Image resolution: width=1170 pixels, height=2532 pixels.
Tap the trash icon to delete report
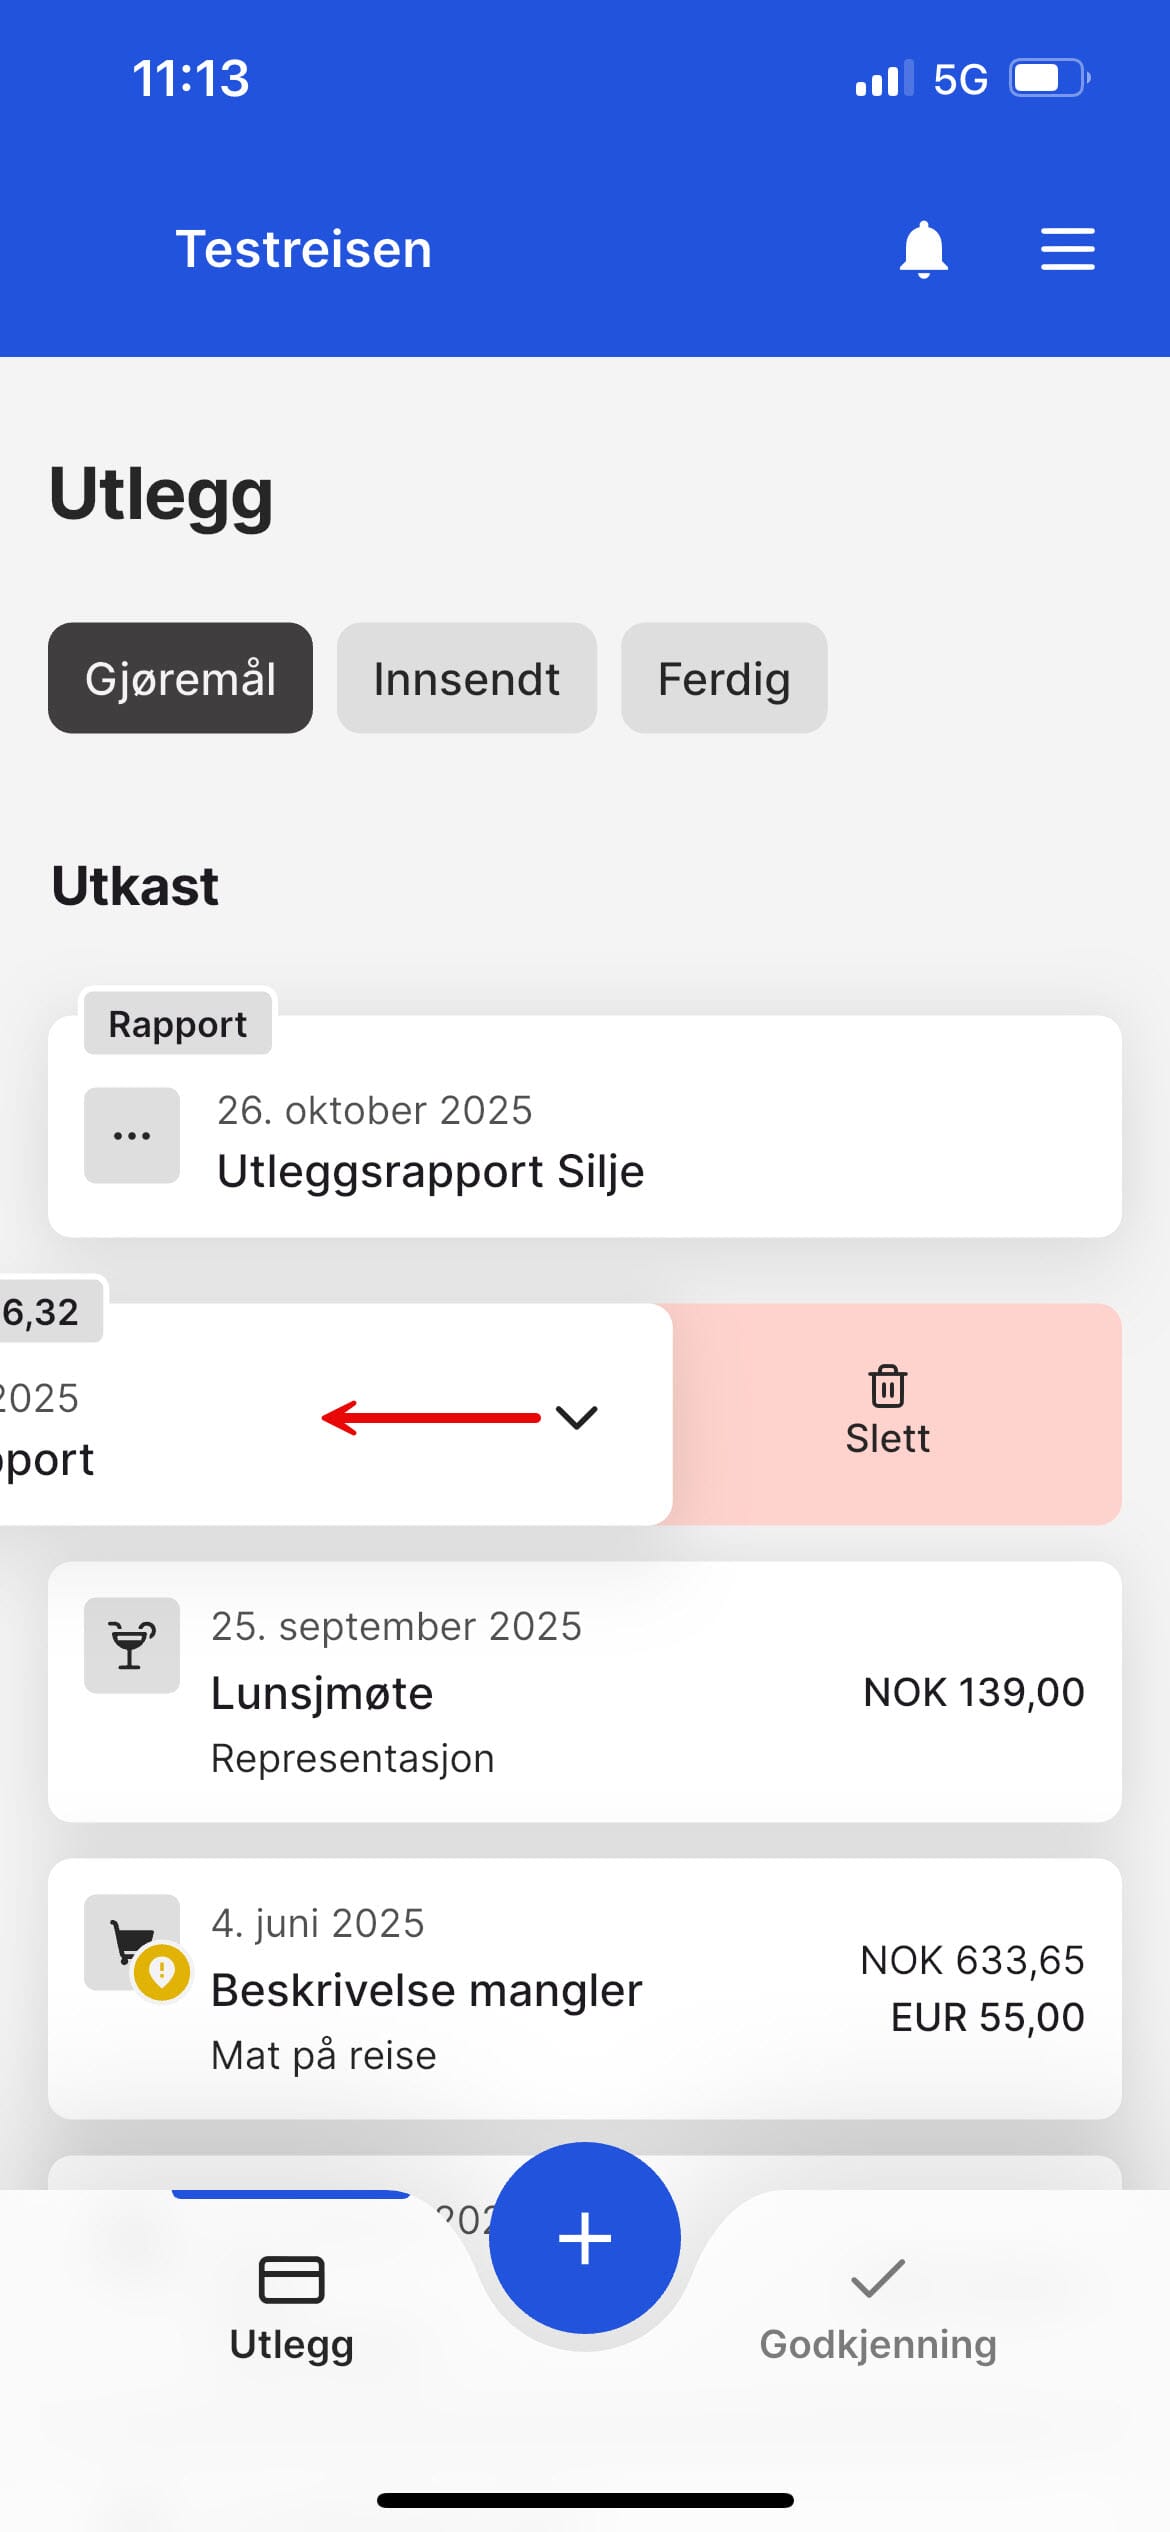coord(887,1386)
